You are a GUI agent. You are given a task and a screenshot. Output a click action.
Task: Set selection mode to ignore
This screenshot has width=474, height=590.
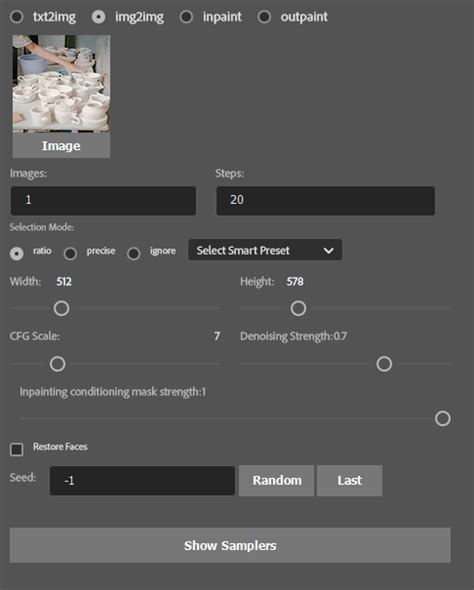coord(134,254)
